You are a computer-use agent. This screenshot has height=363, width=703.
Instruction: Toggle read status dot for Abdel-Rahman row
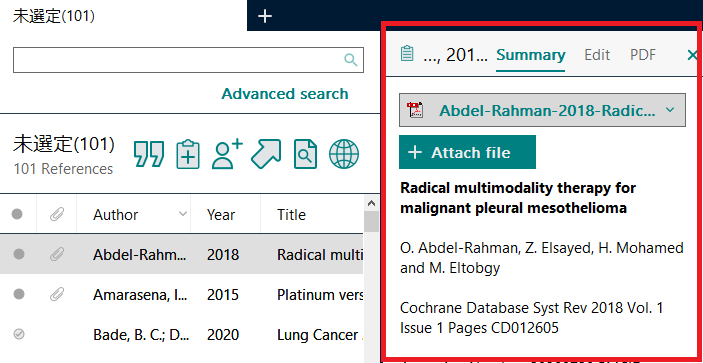[x=19, y=254]
